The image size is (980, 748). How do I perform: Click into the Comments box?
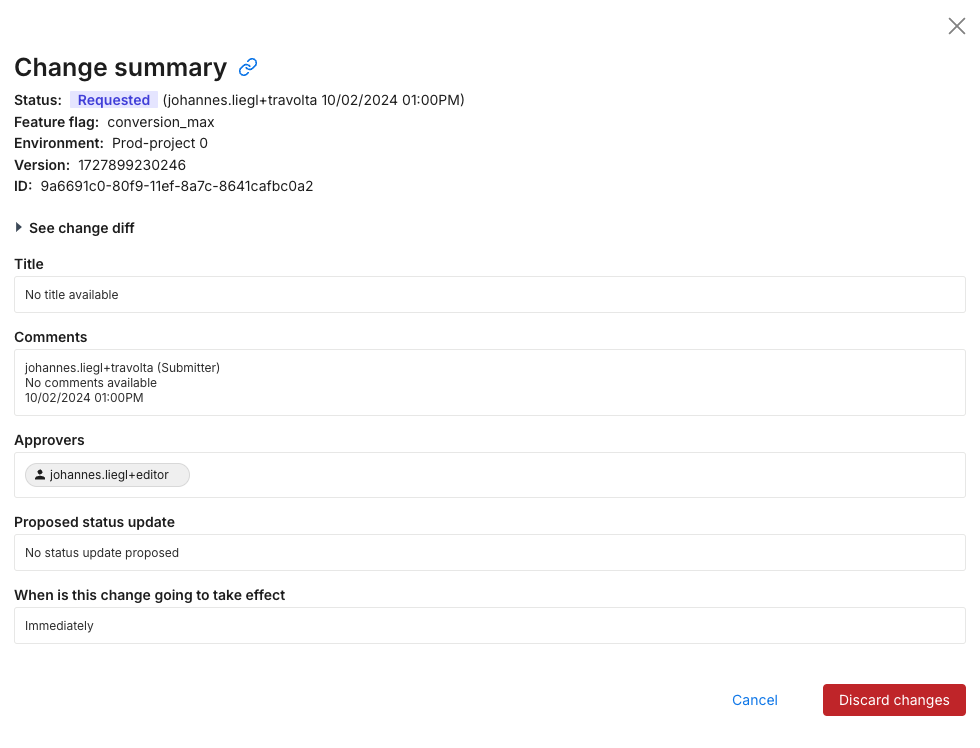point(489,382)
